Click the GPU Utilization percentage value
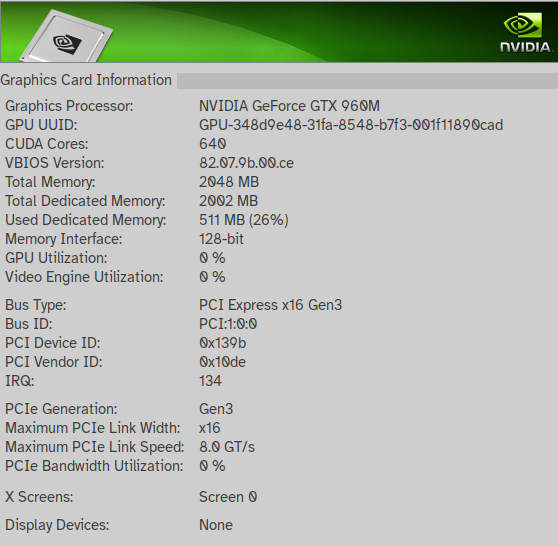This screenshot has width=558, height=546. pos(212,258)
